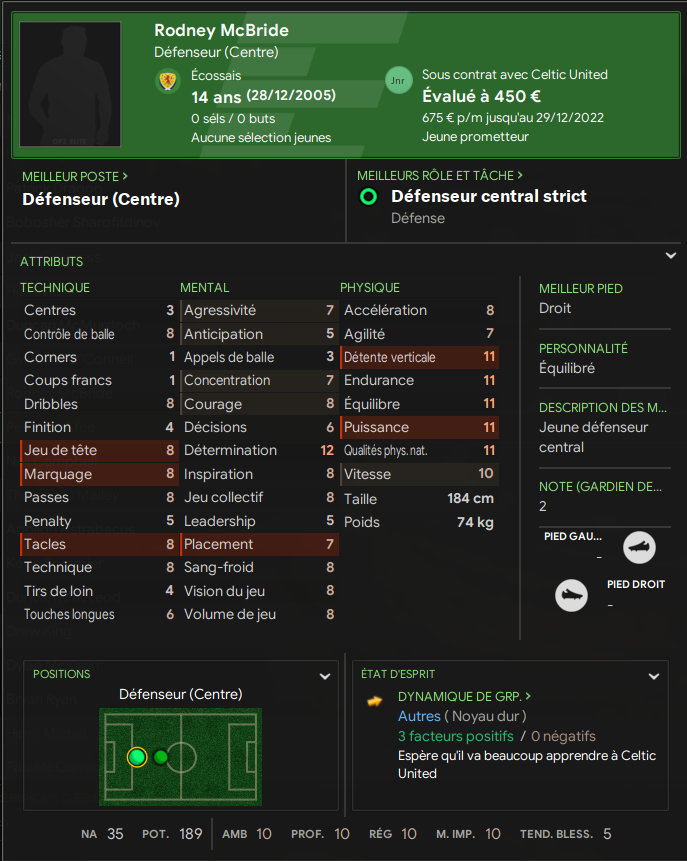Viewport: 687px width, 861px height.
Task: Click the Scottish national team badge
Action: [x=168, y=81]
